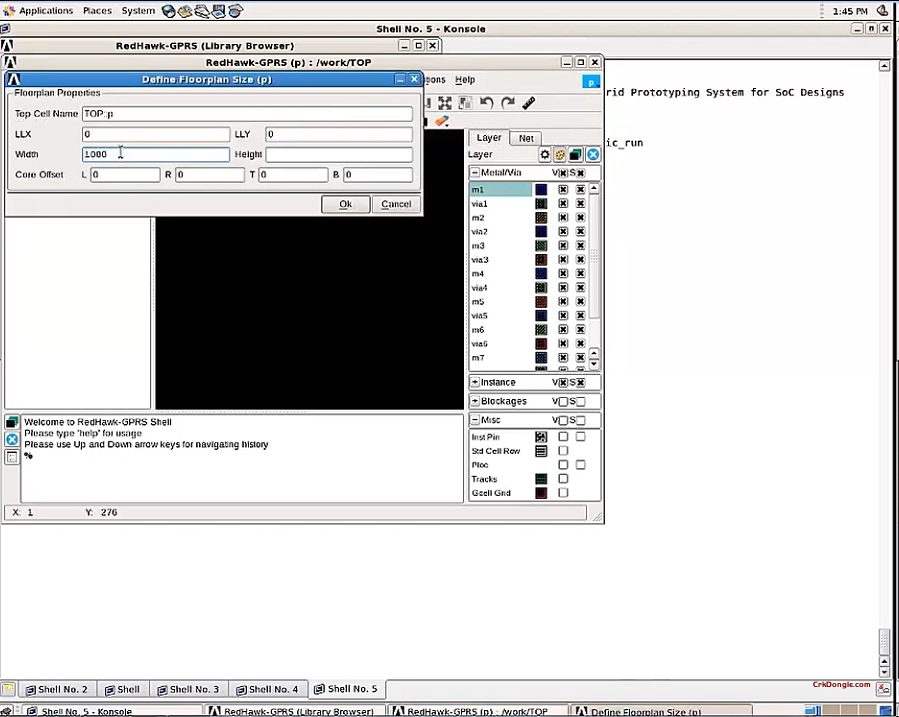This screenshot has height=717, width=899.
Task: Click the Height input field
Action: [338, 154]
